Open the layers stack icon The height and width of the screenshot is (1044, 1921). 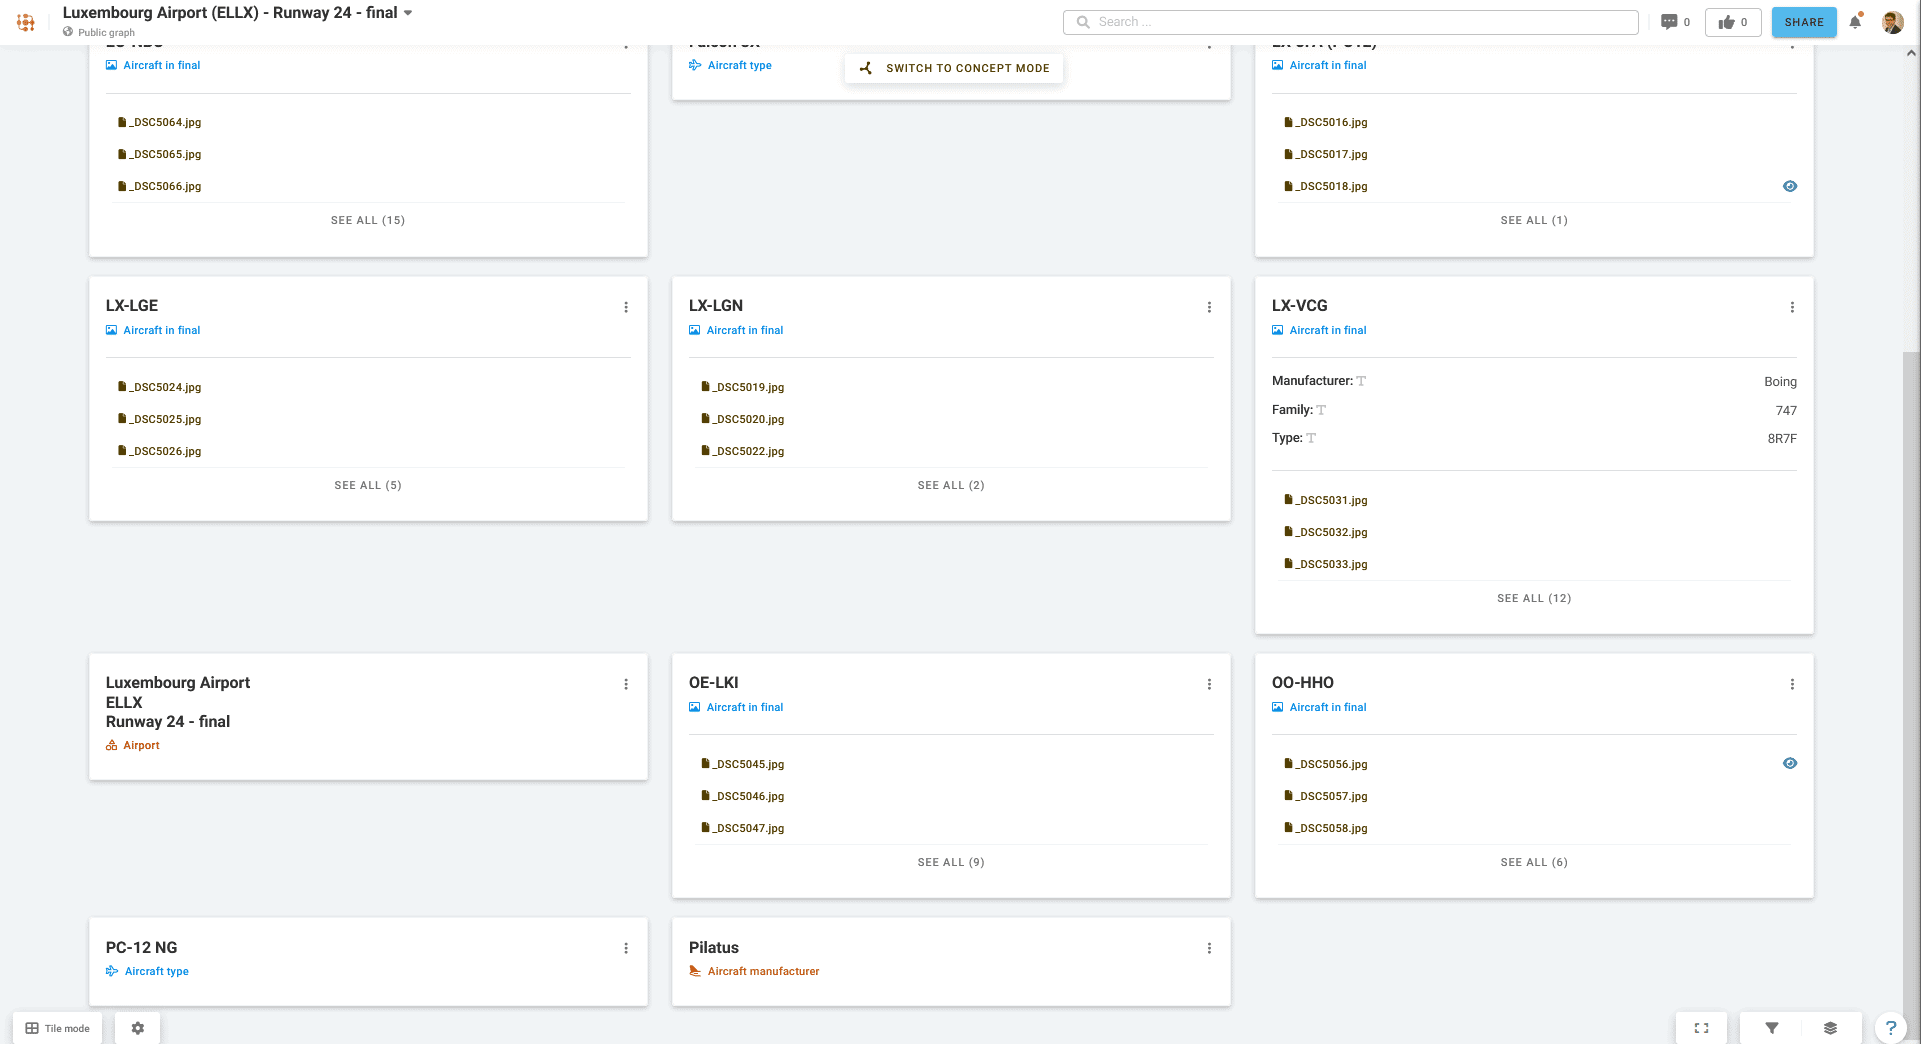click(1830, 1028)
